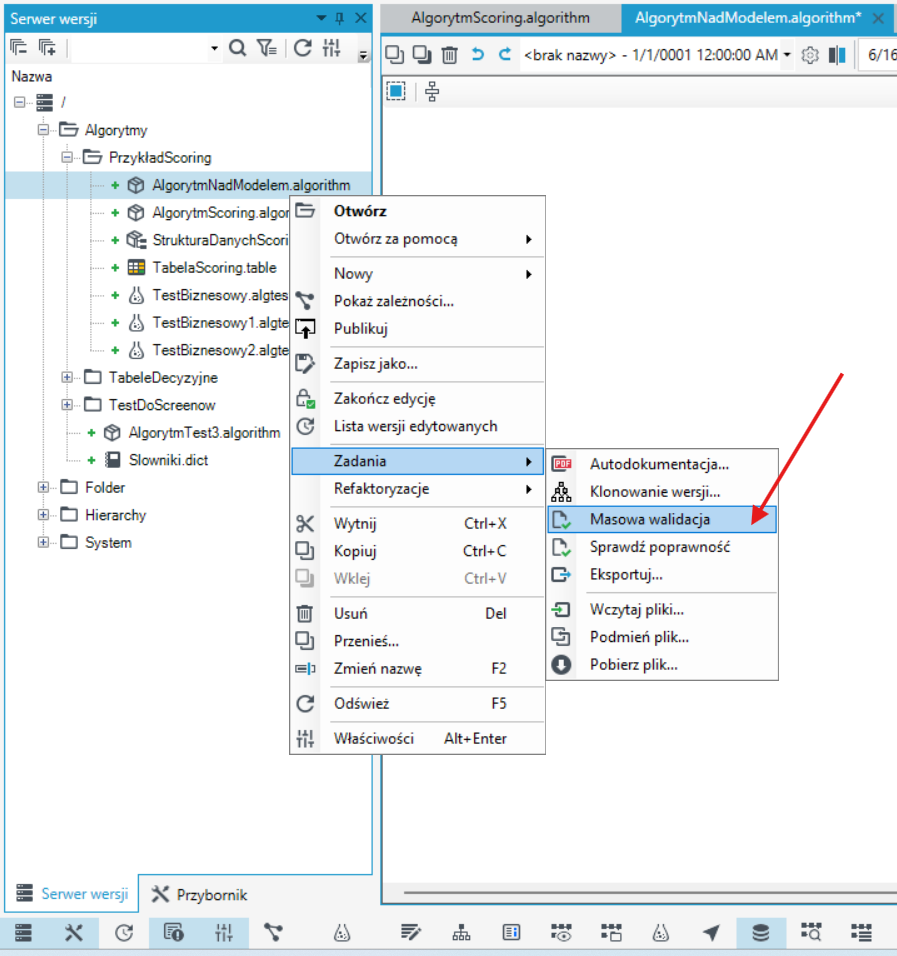The height and width of the screenshot is (956, 897).
Task: Click the search input field in Serwer wersji
Action: tap(140, 48)
